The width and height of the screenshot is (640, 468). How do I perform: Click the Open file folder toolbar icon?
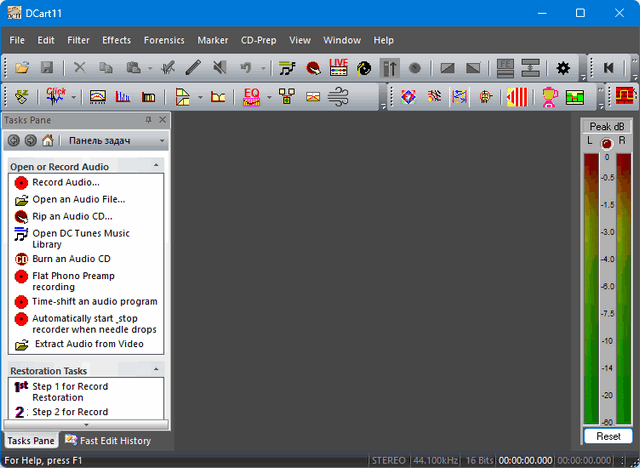pos(22,68)
